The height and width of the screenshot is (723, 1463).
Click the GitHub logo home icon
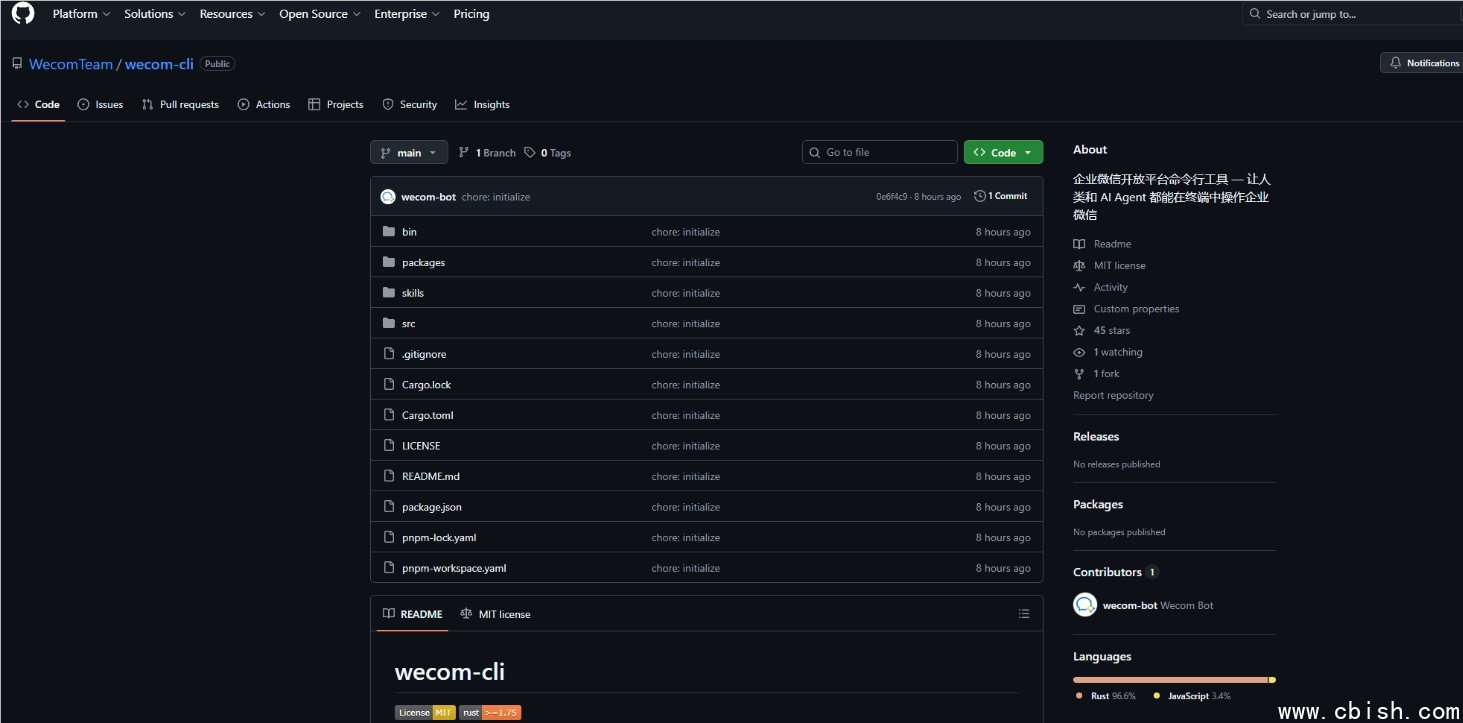point(22,14)
